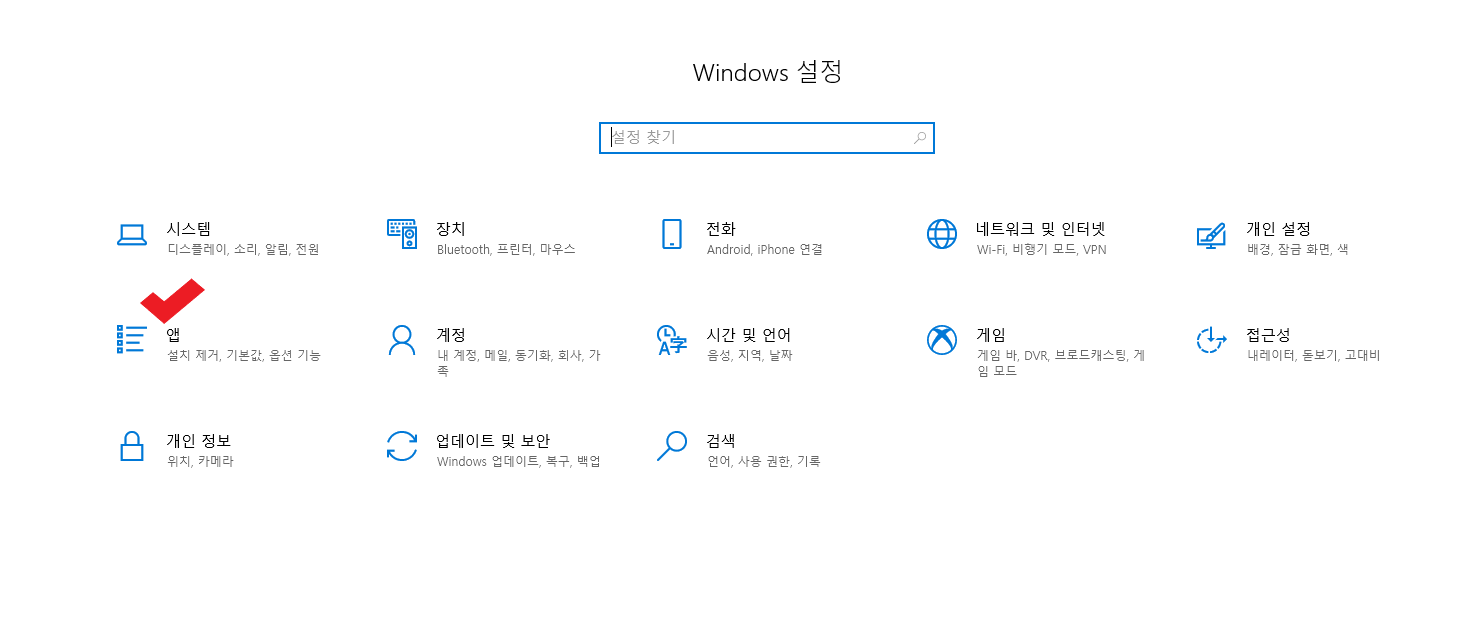Choose the 개인 설정 paintbrush icon
The image size is (1481, 621).
tap(1211, 235)
